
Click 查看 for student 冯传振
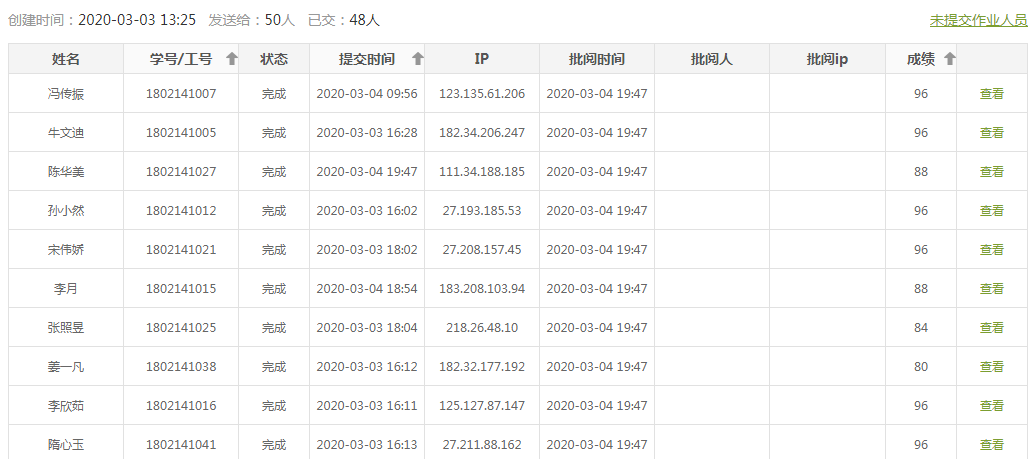(991, 94)
